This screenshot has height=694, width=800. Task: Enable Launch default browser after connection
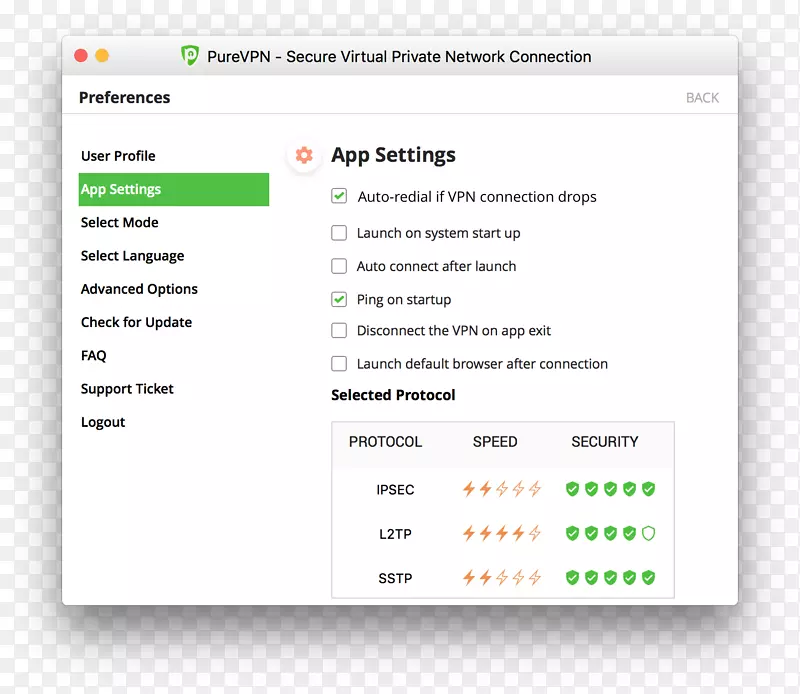point(339,364)
